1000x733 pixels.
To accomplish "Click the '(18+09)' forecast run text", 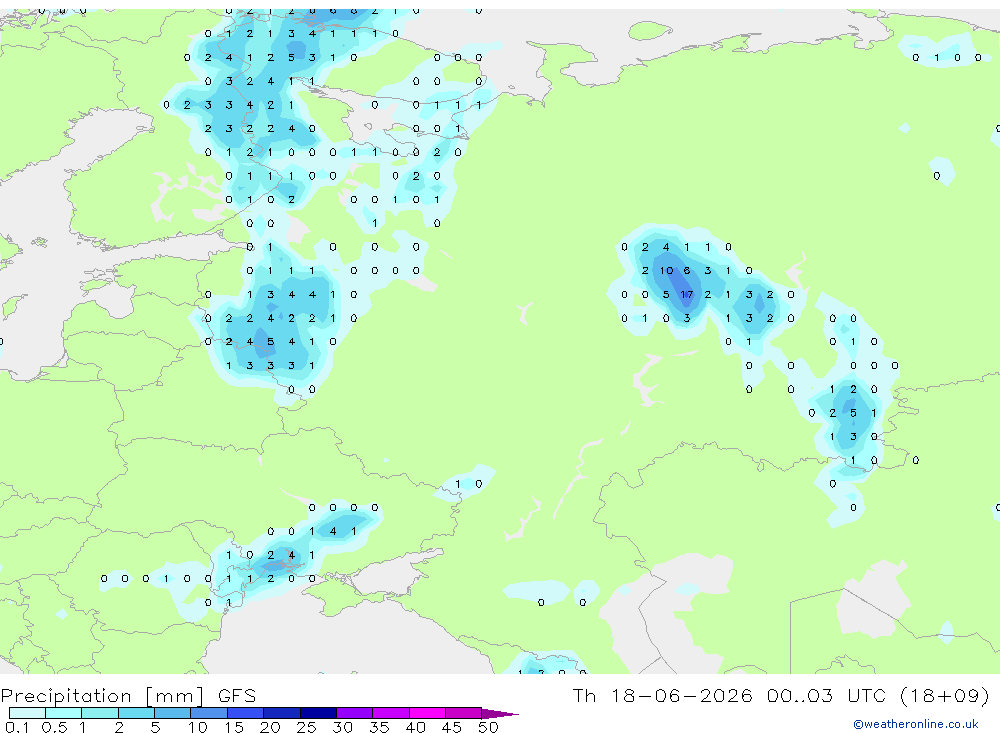I will [944, 695].
